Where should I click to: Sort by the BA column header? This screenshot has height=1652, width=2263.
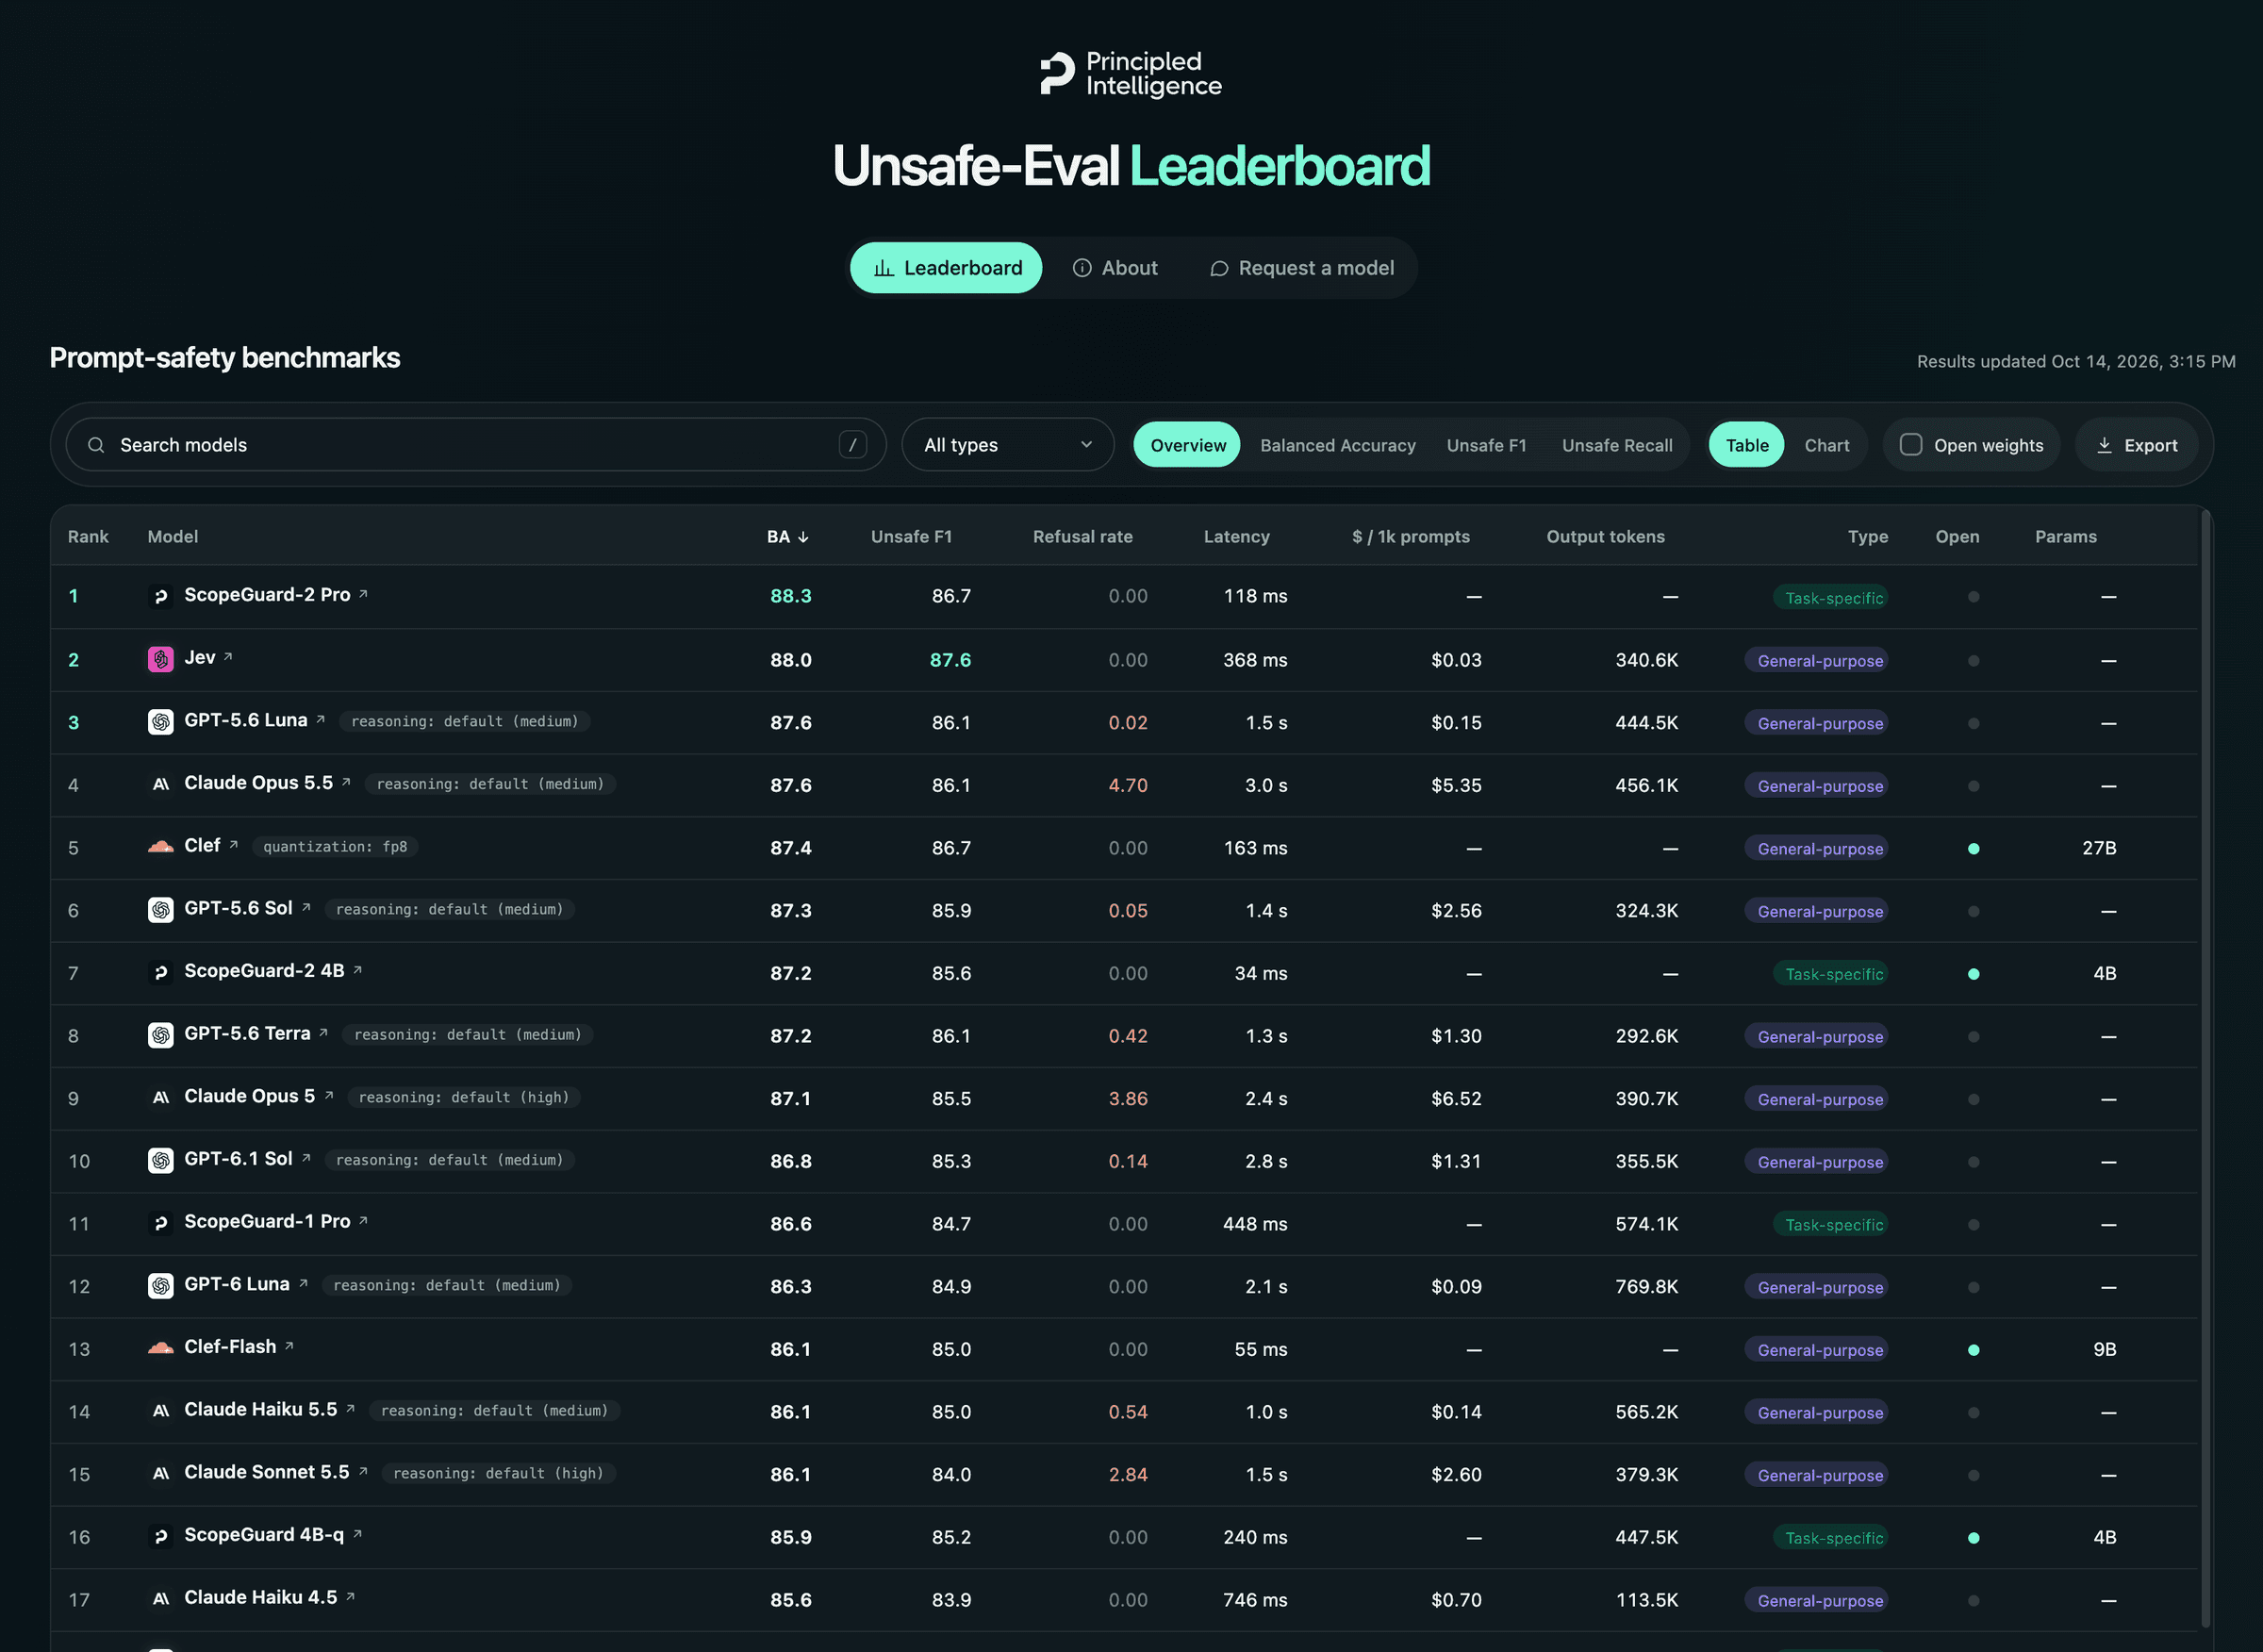coord(788,537)
